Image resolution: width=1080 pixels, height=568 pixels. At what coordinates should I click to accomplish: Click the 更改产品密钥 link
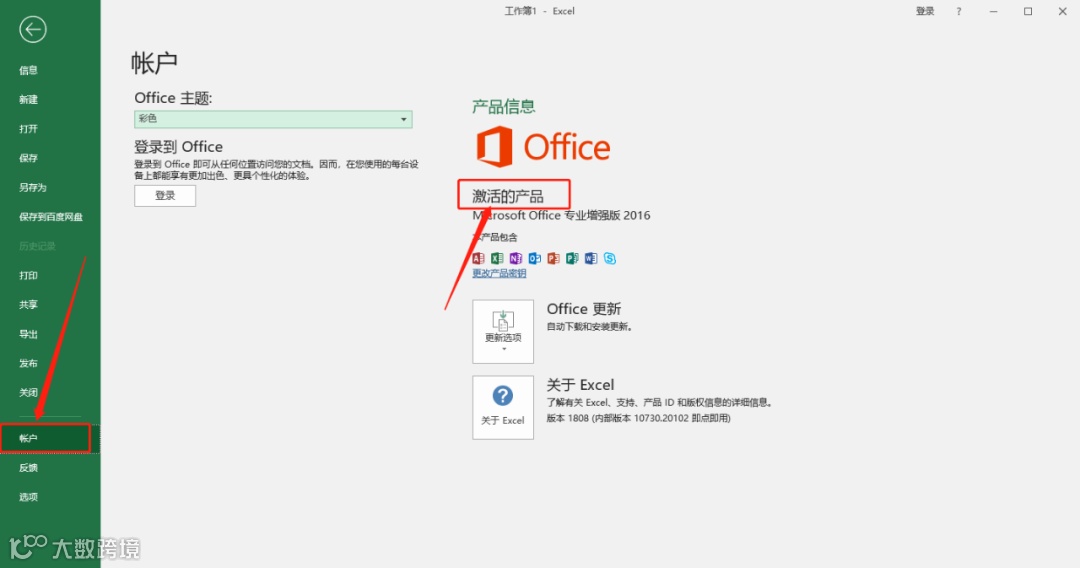click(499, 273)
